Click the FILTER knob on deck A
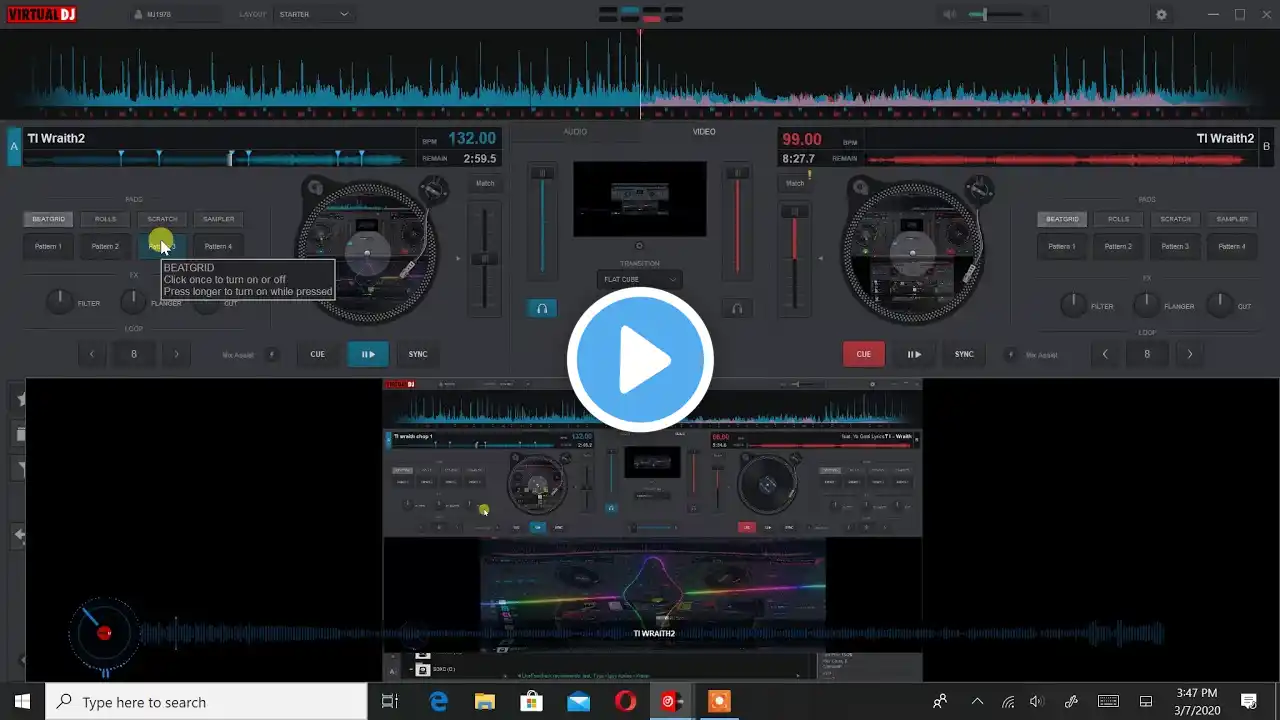The height and width of the screenshot is (720, 1280). 60,302
